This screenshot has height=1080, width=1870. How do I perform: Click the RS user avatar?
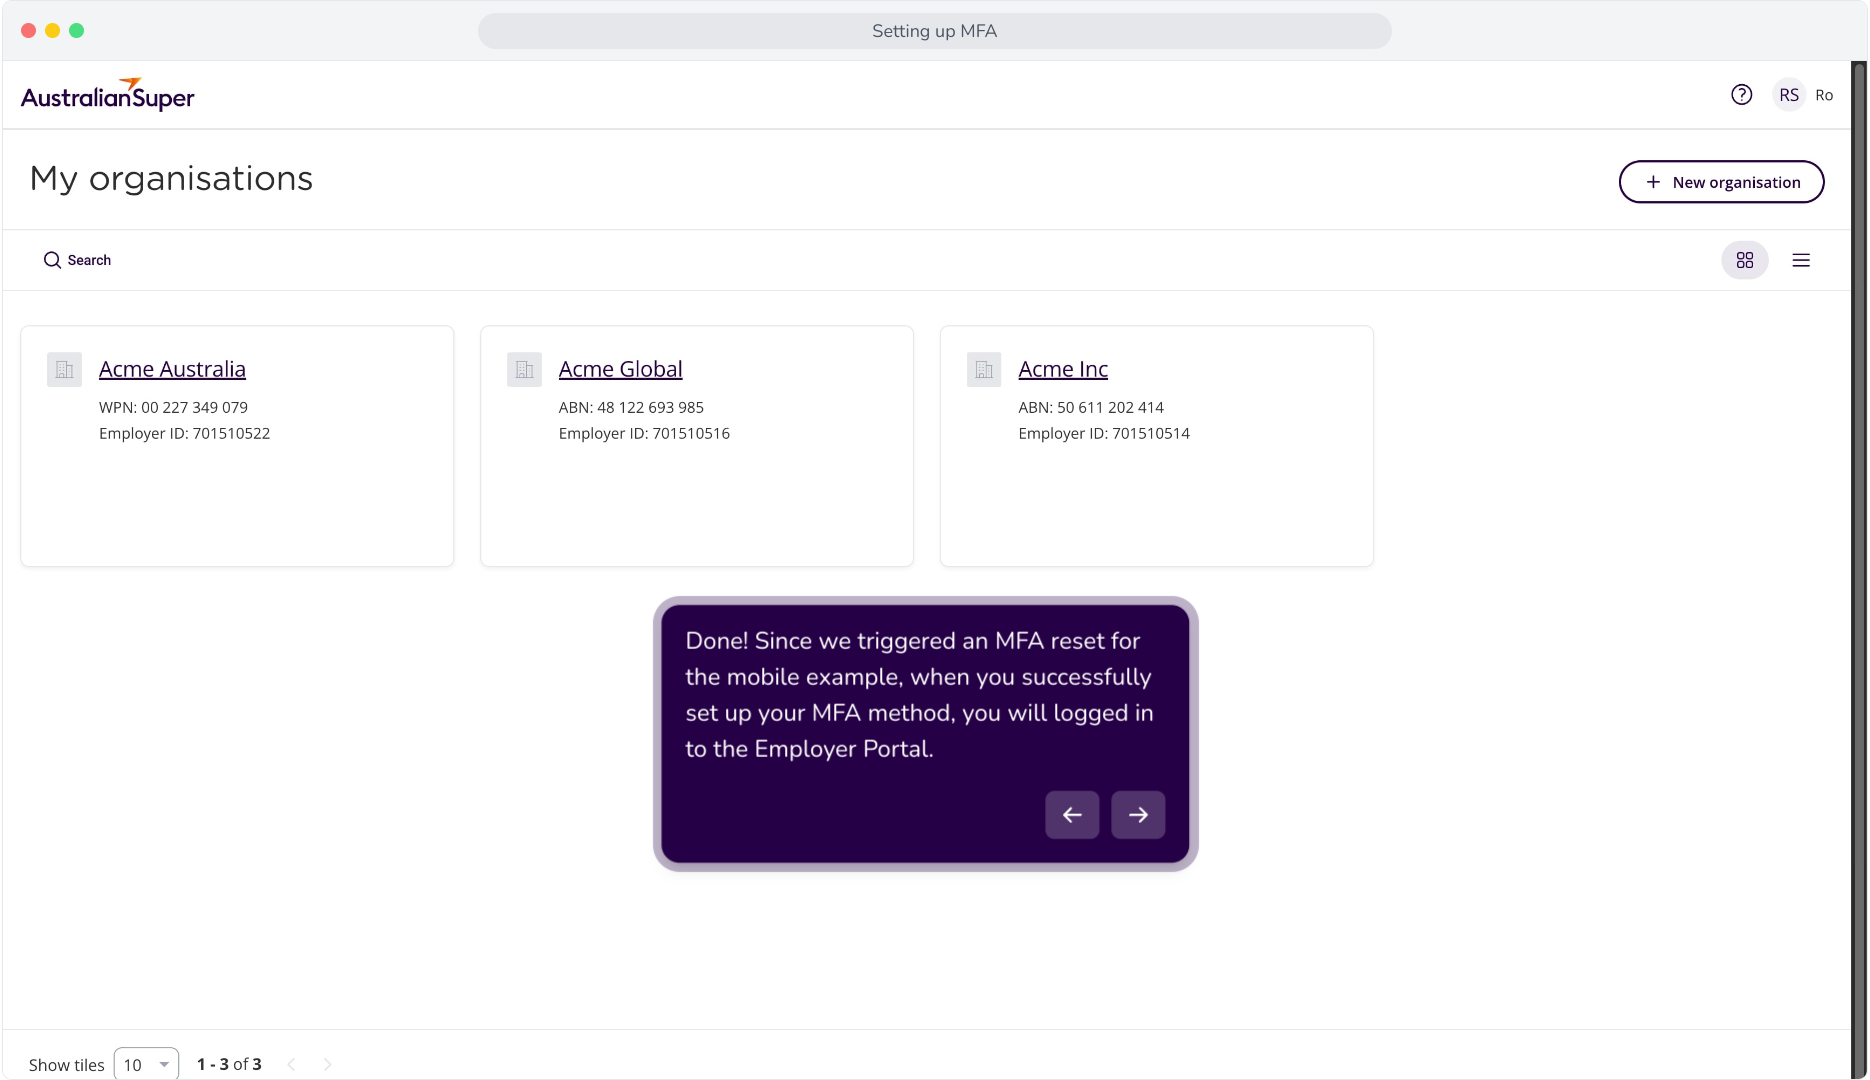1788,95
